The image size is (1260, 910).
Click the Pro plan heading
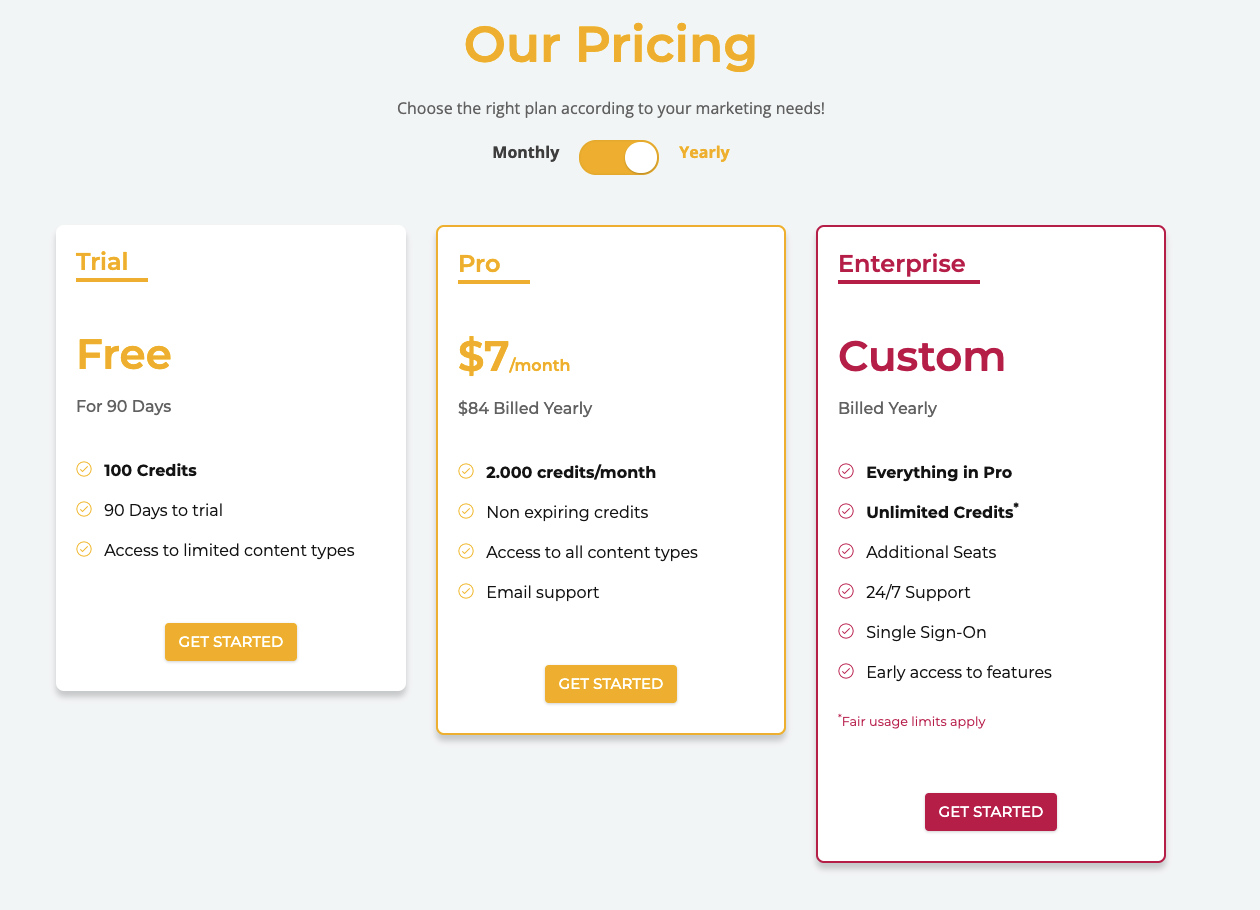[479, 264]
